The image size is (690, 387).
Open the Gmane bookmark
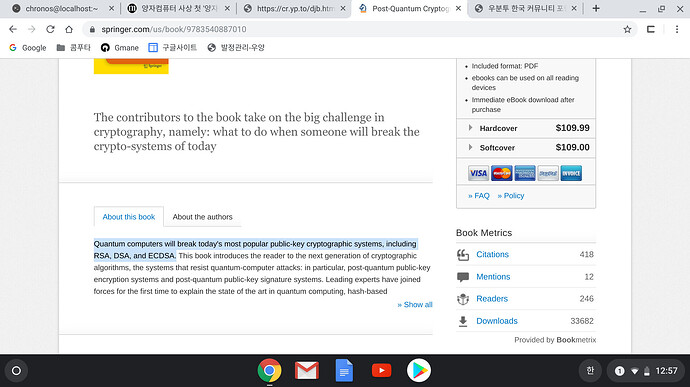[x=120, y=48]
